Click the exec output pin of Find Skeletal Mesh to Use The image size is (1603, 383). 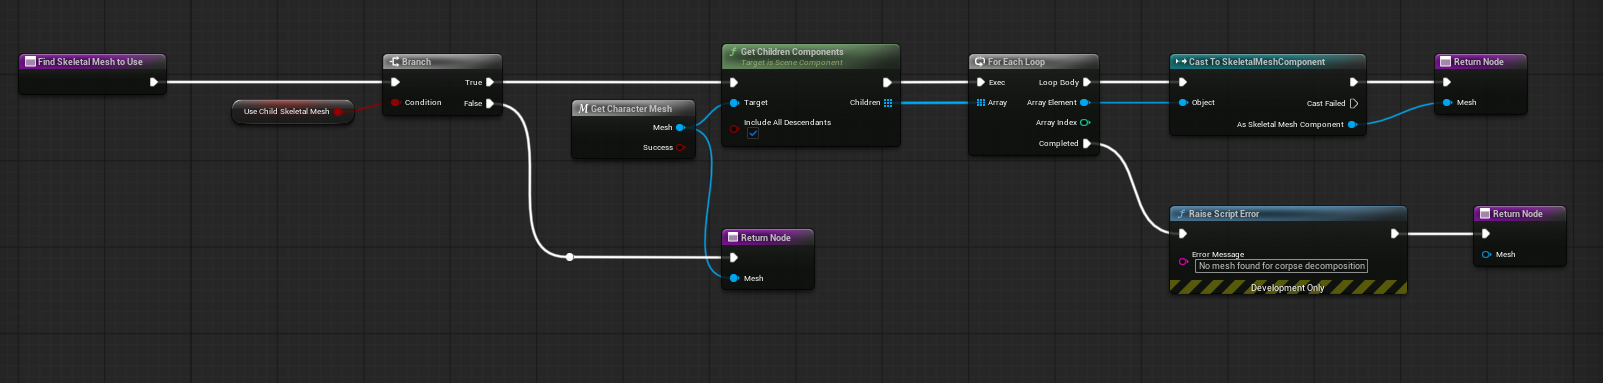pos(154,82)
